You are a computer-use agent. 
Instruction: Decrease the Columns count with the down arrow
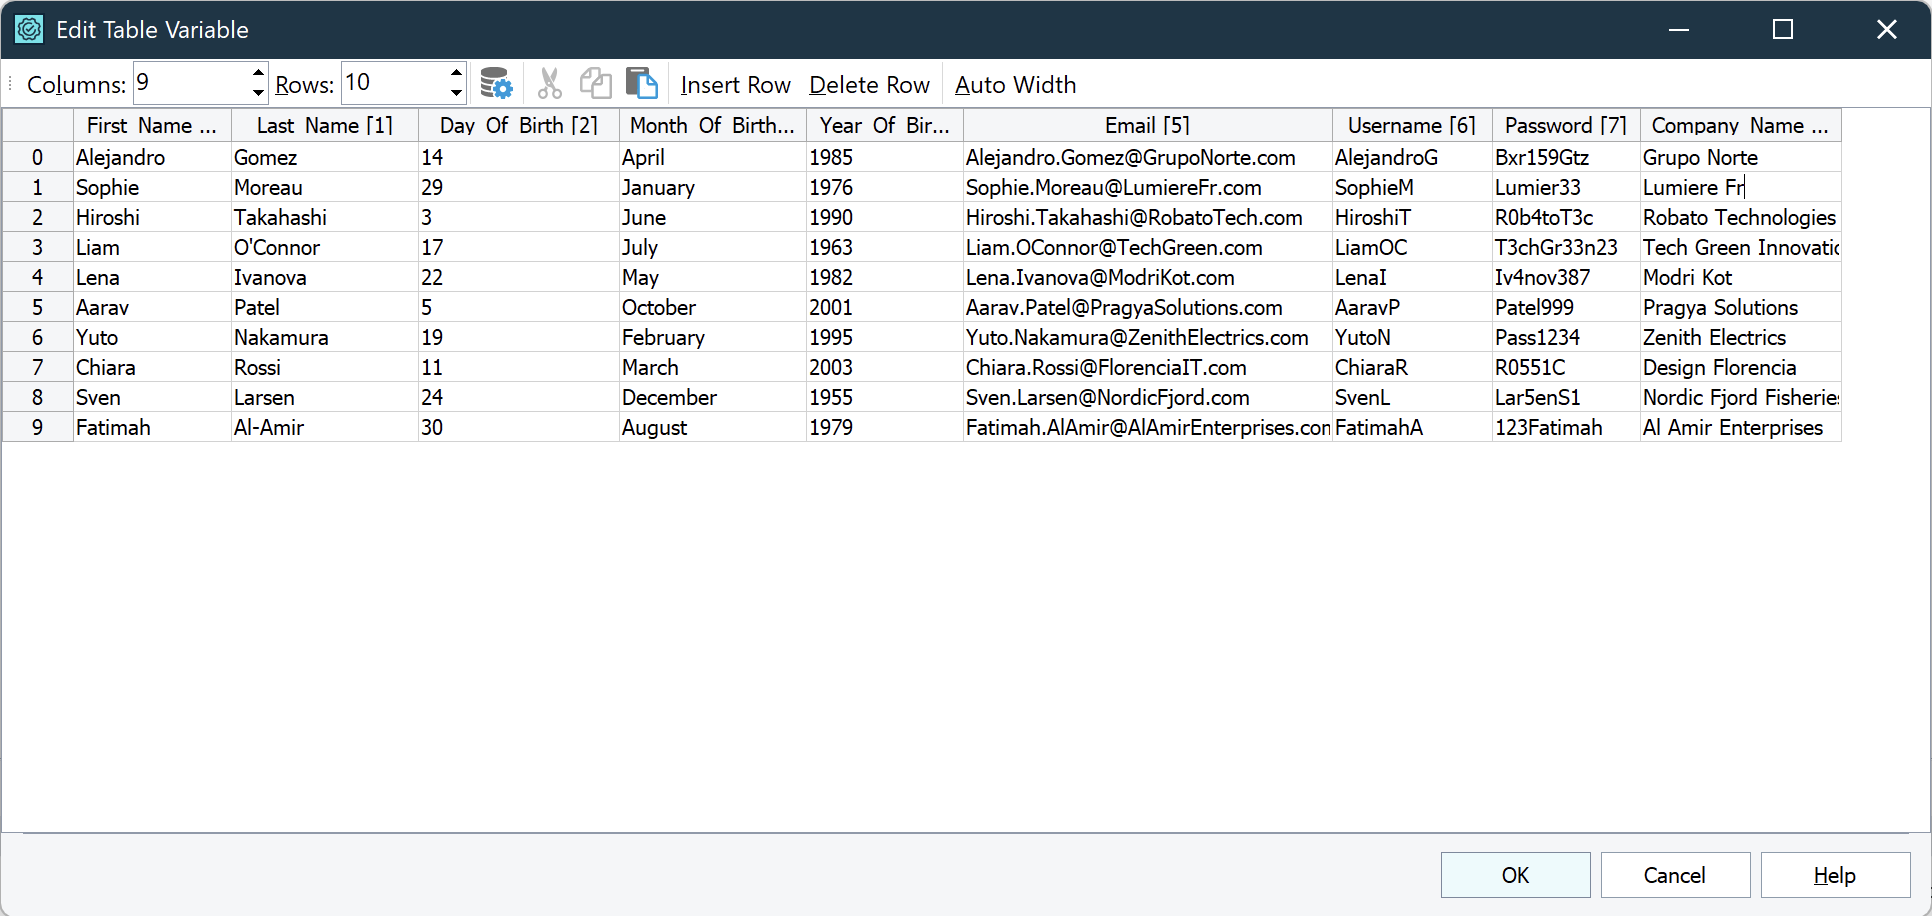pos(257,92)
